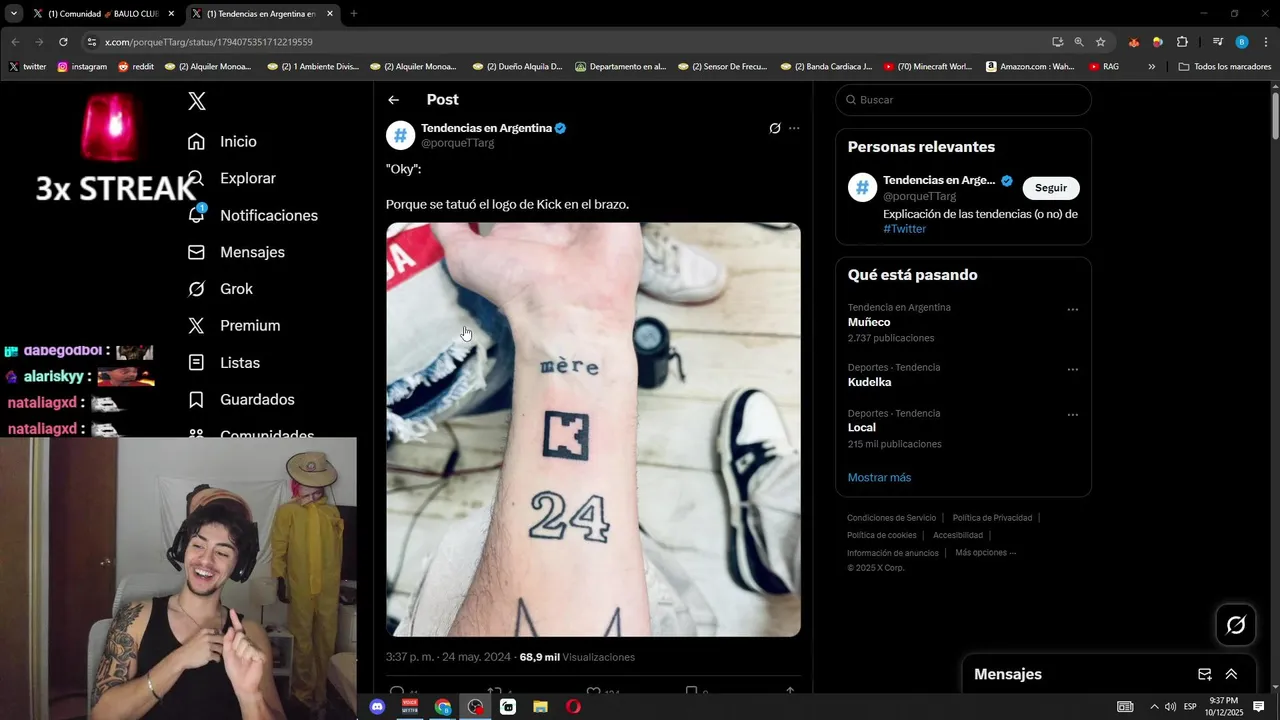Click Mostrar más under trends
This screenshot has width=1280, height=720.
(x=879, y=478)
